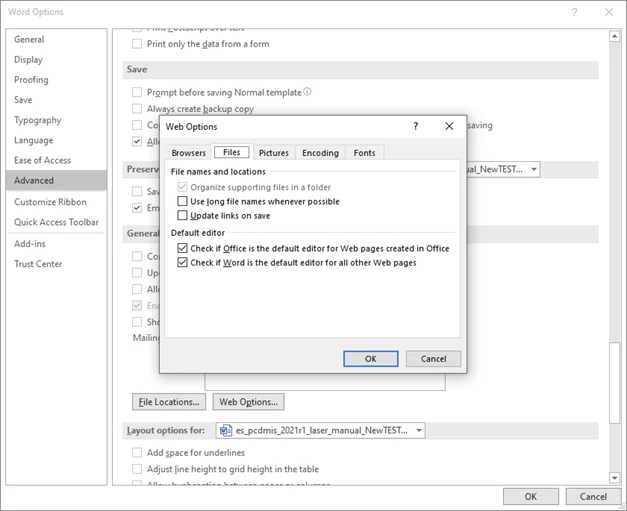Click the vertical scrollbar thumb in Word Options
This screenshot has width=627, height=511.
(615, 383)
